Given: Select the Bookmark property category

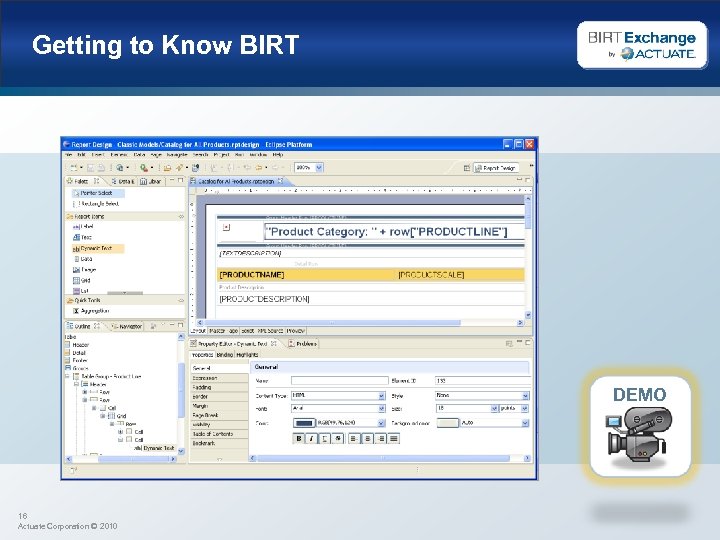Looking at the screenshot, I should 219,443.
